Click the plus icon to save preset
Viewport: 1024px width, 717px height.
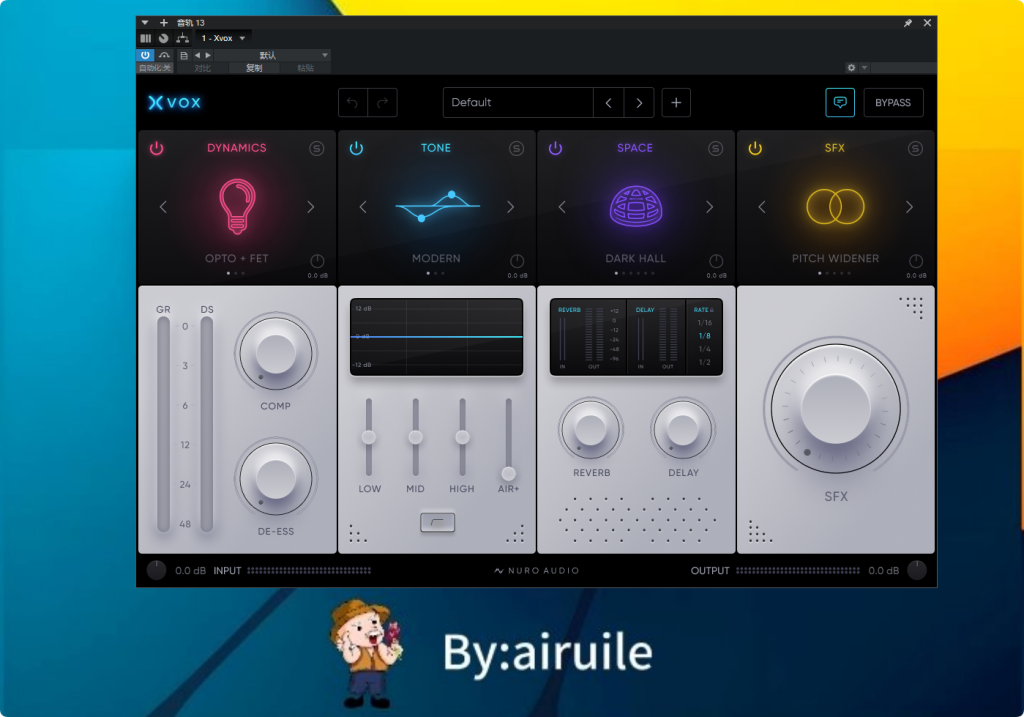click(676, 103)
